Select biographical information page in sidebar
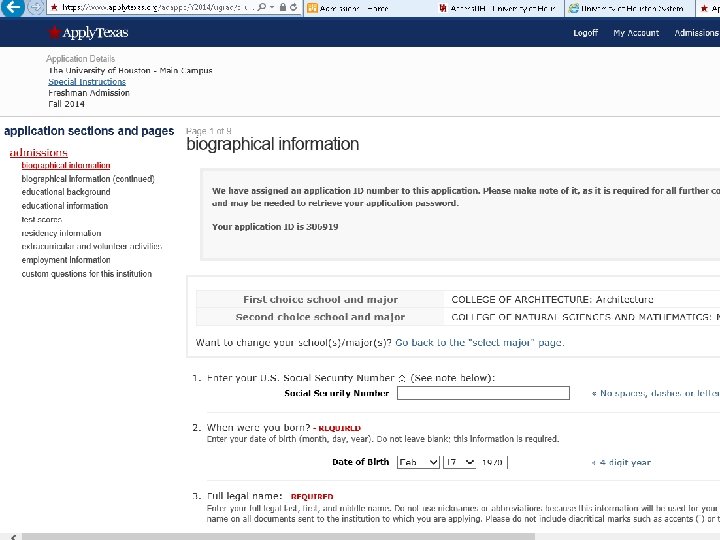This screenshot has width=720, height=540. click(66, 165)
